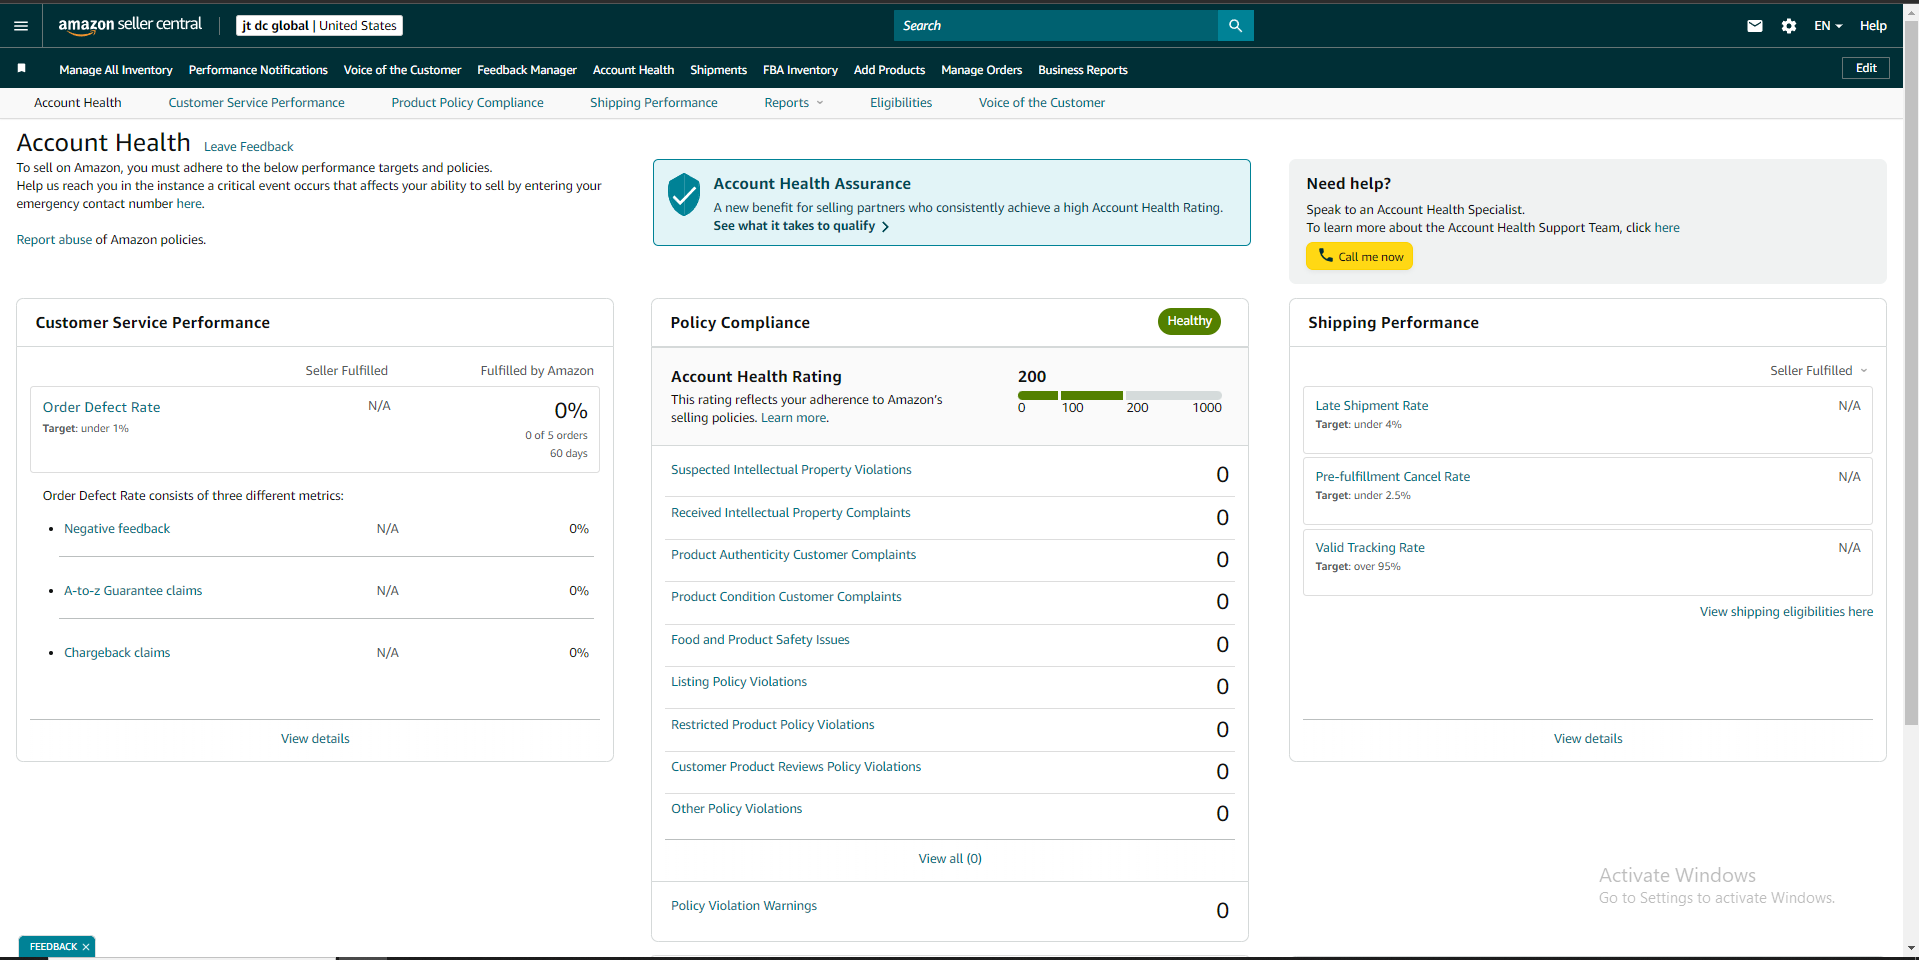Open Feedback Manager
Image resolution: width=1919 pixels, height=960 pixels.
[527, 70]
